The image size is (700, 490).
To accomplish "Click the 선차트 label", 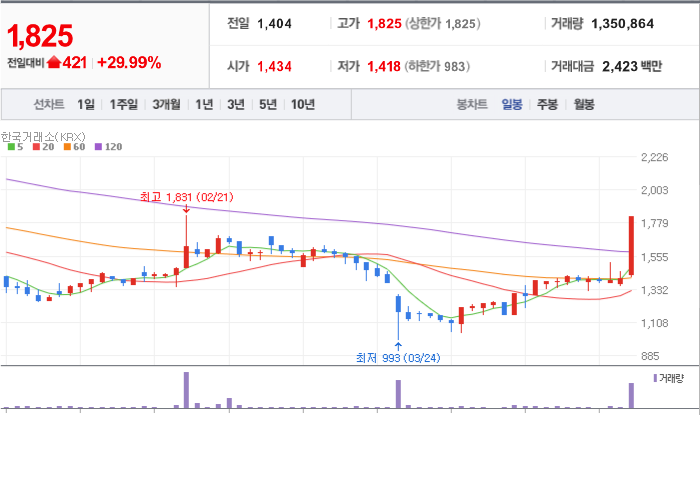I will (x=49, y=104).
